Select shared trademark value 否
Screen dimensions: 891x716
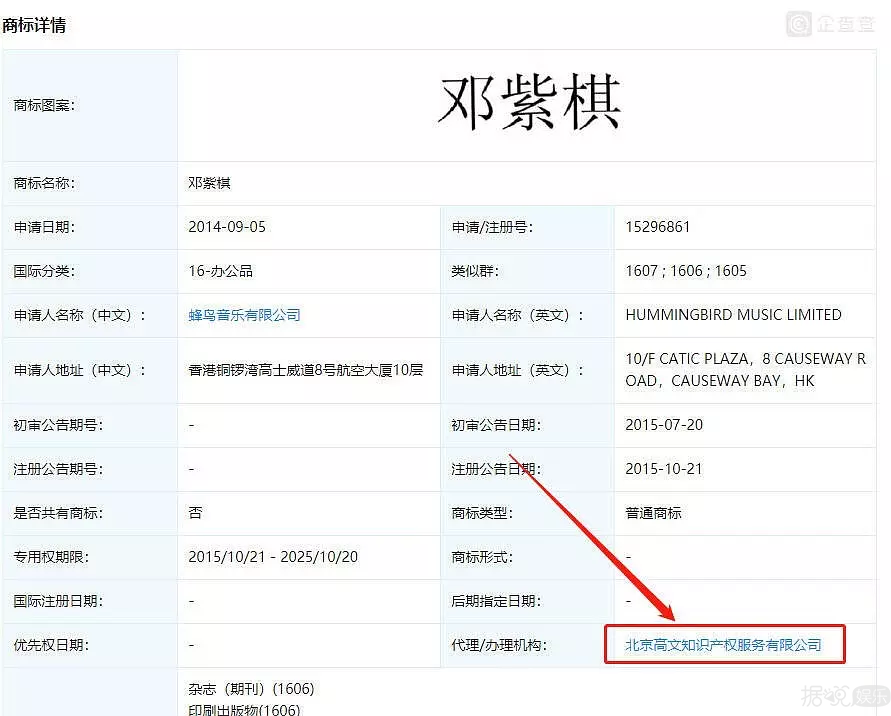[195, 513]
